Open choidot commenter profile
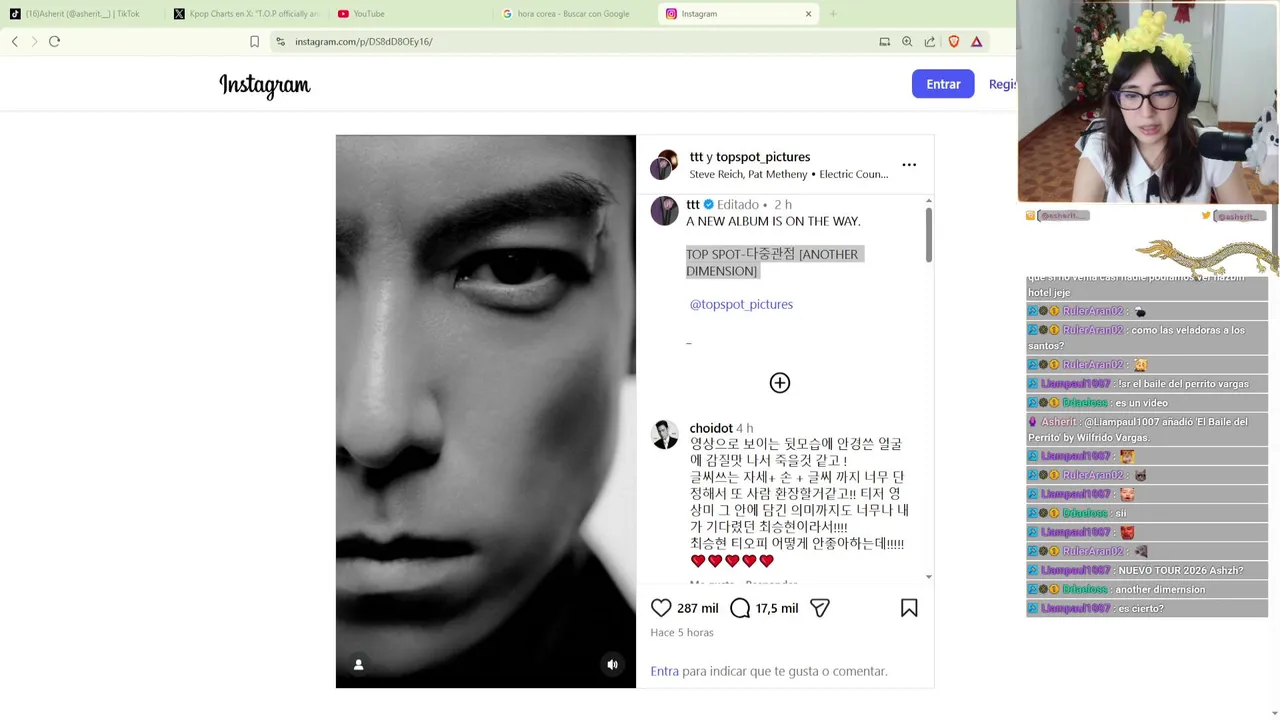Image resolution: width=1280 pixels, height=720 pixels. 711,428
